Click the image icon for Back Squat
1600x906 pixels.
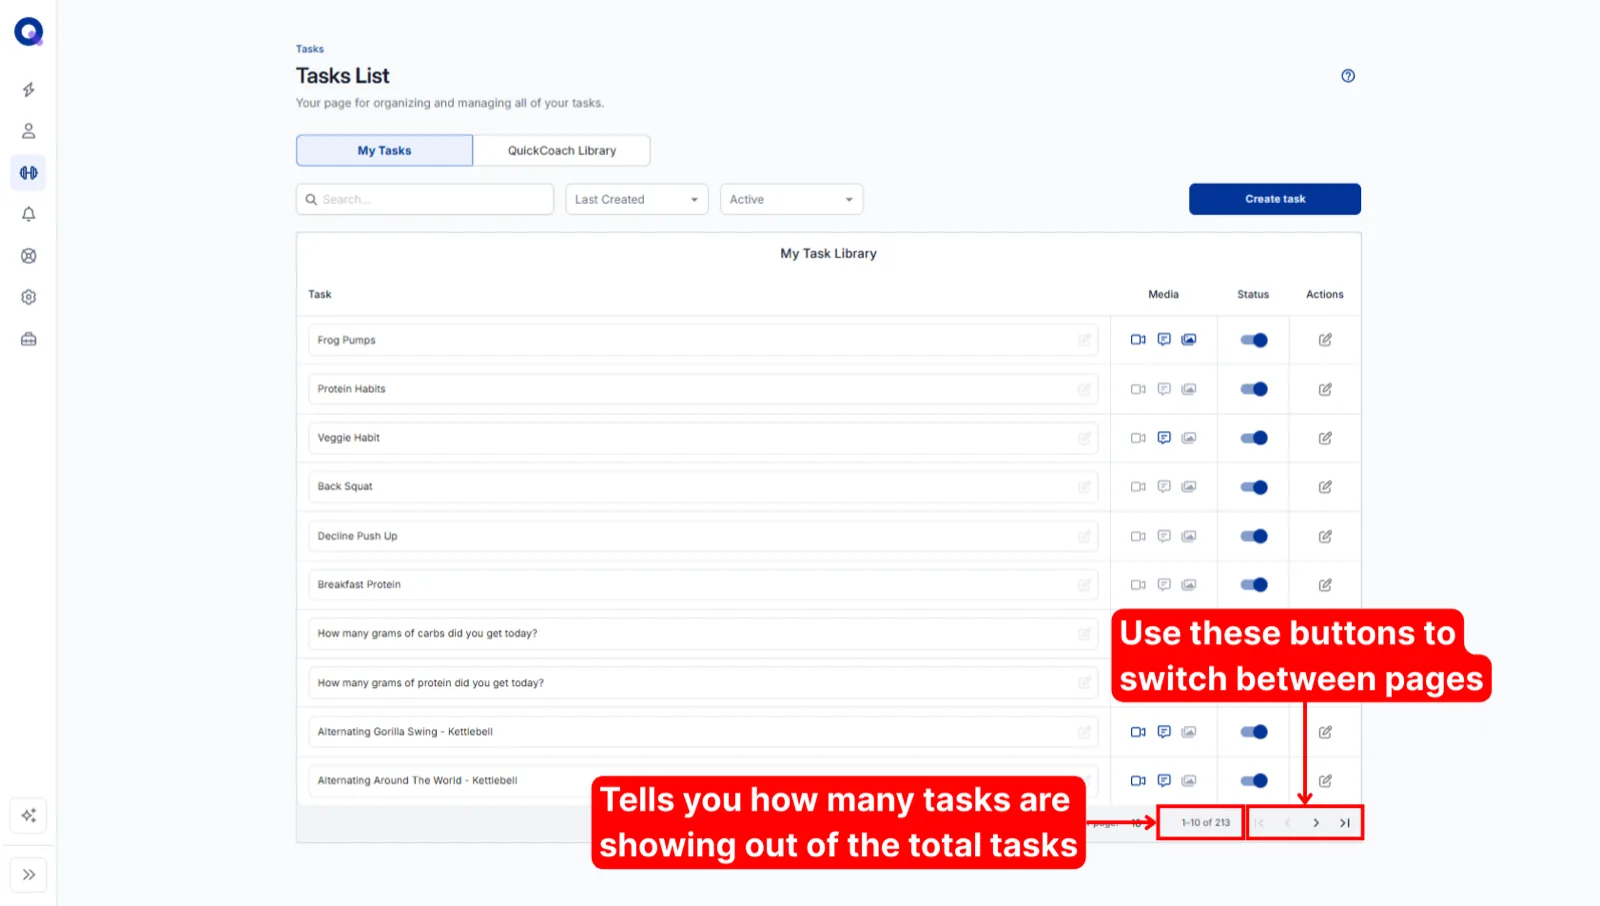(x=1189, y=487)
